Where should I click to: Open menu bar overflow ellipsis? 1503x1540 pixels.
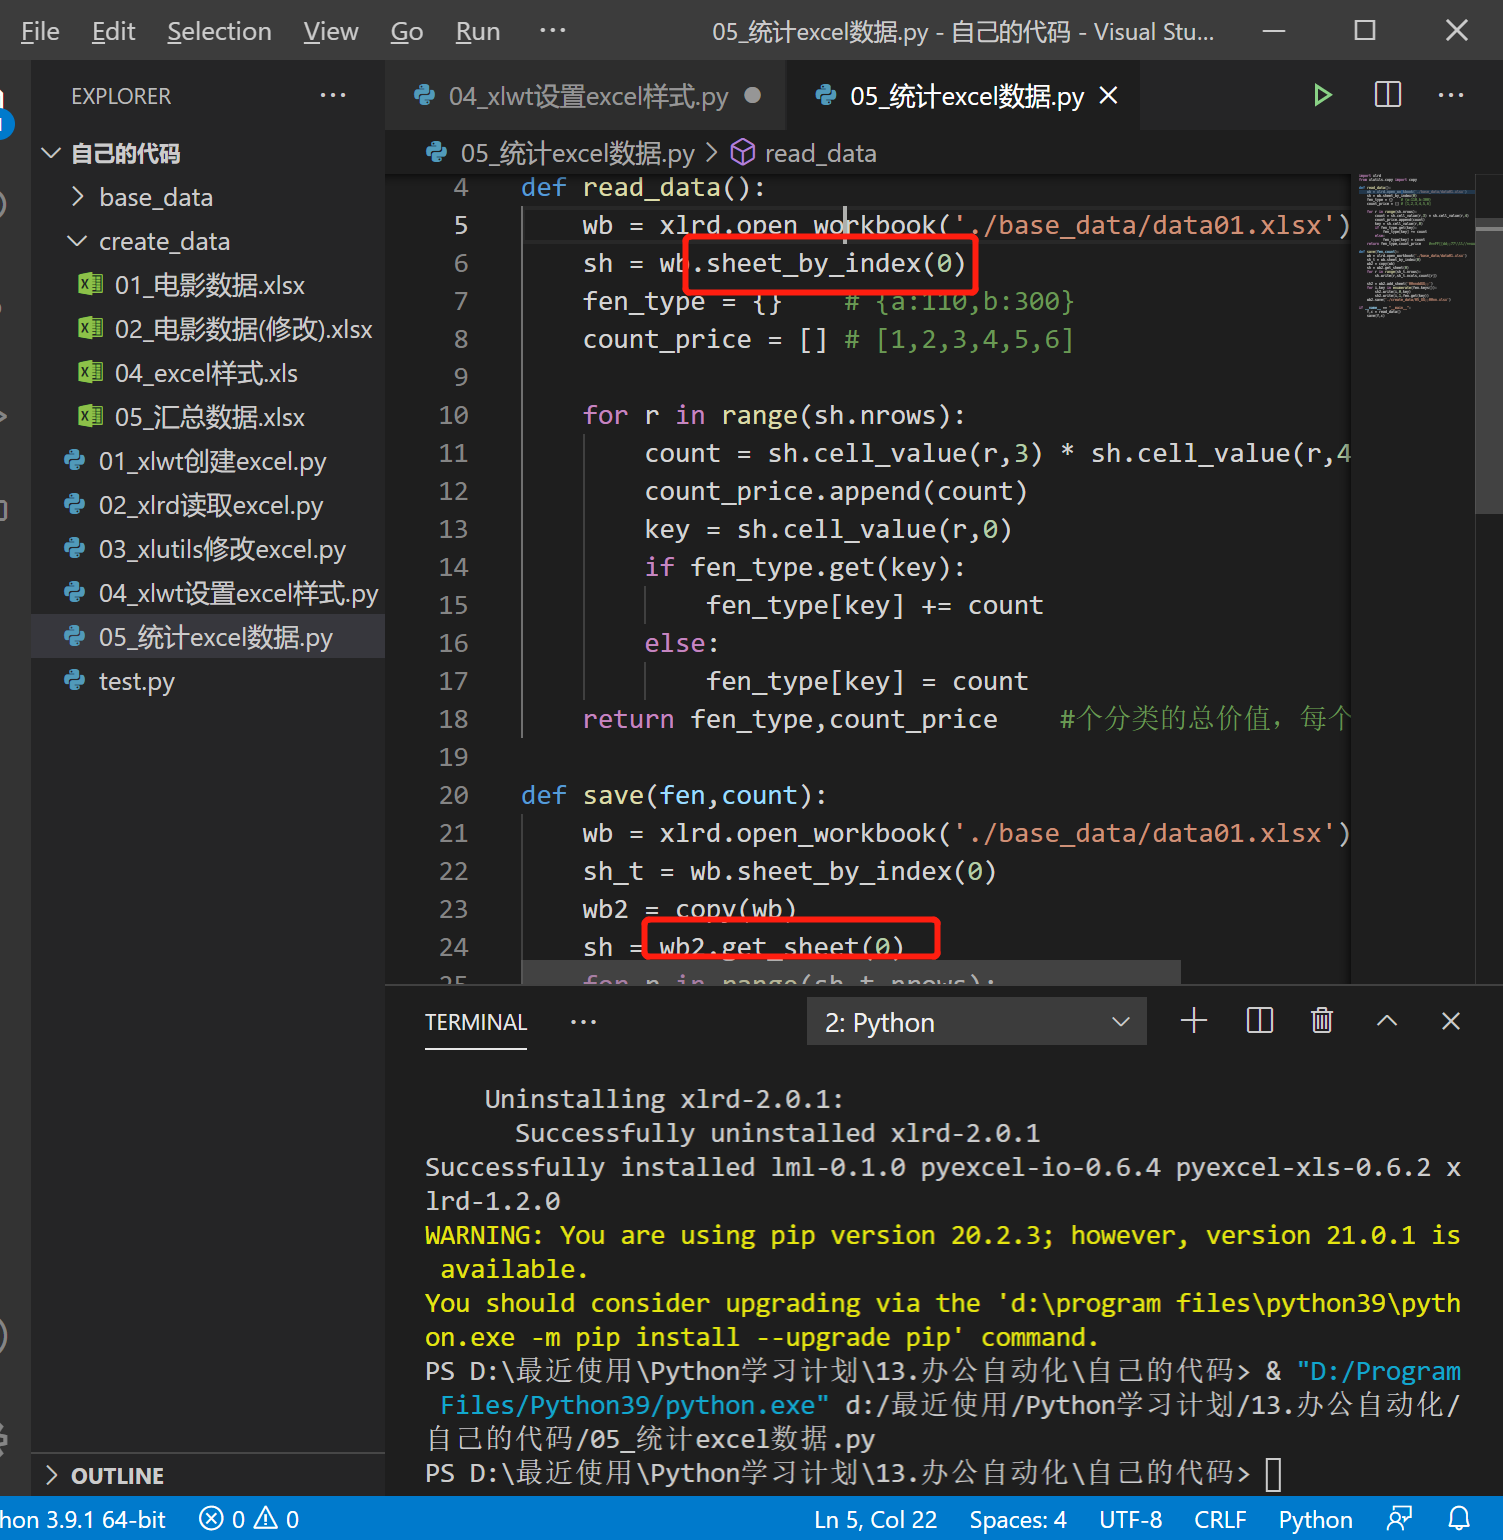click(553, 31)
